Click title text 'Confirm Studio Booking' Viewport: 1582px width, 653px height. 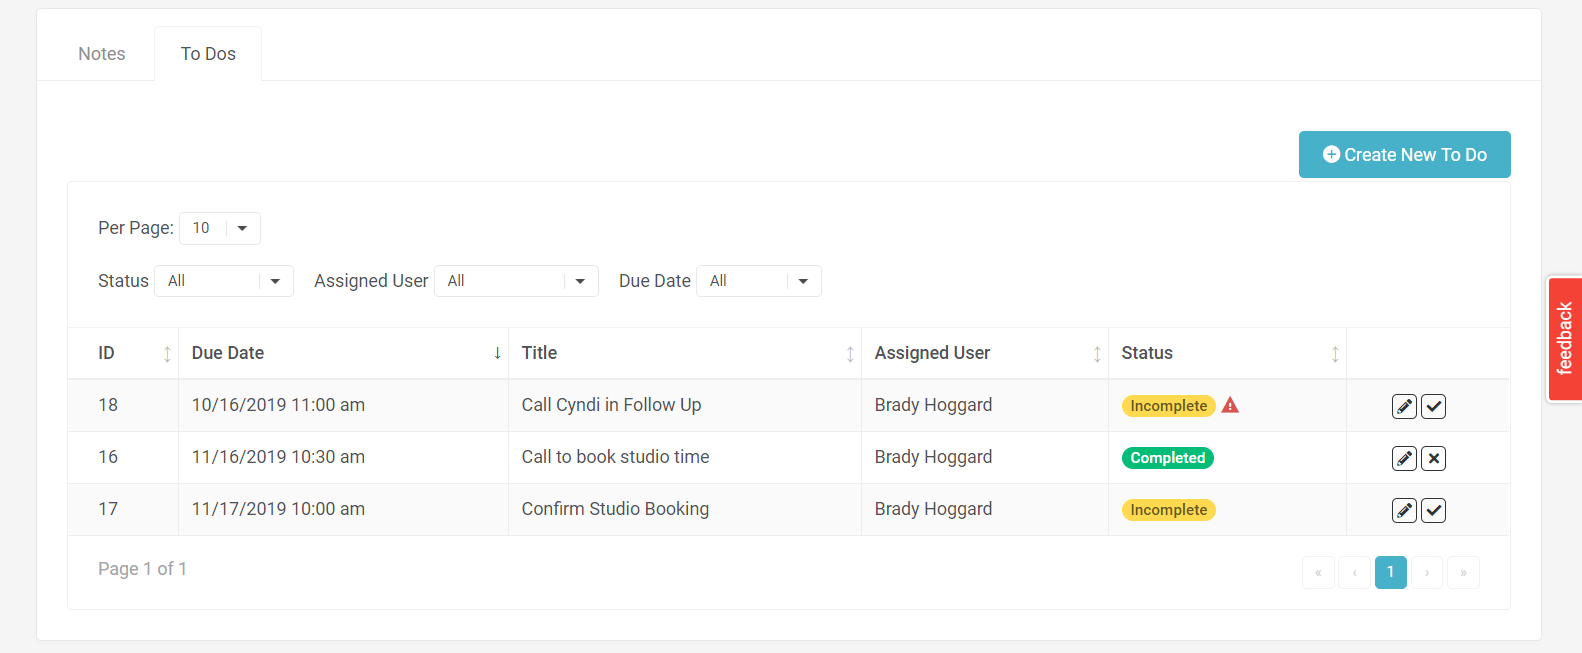tap(615, 509)
